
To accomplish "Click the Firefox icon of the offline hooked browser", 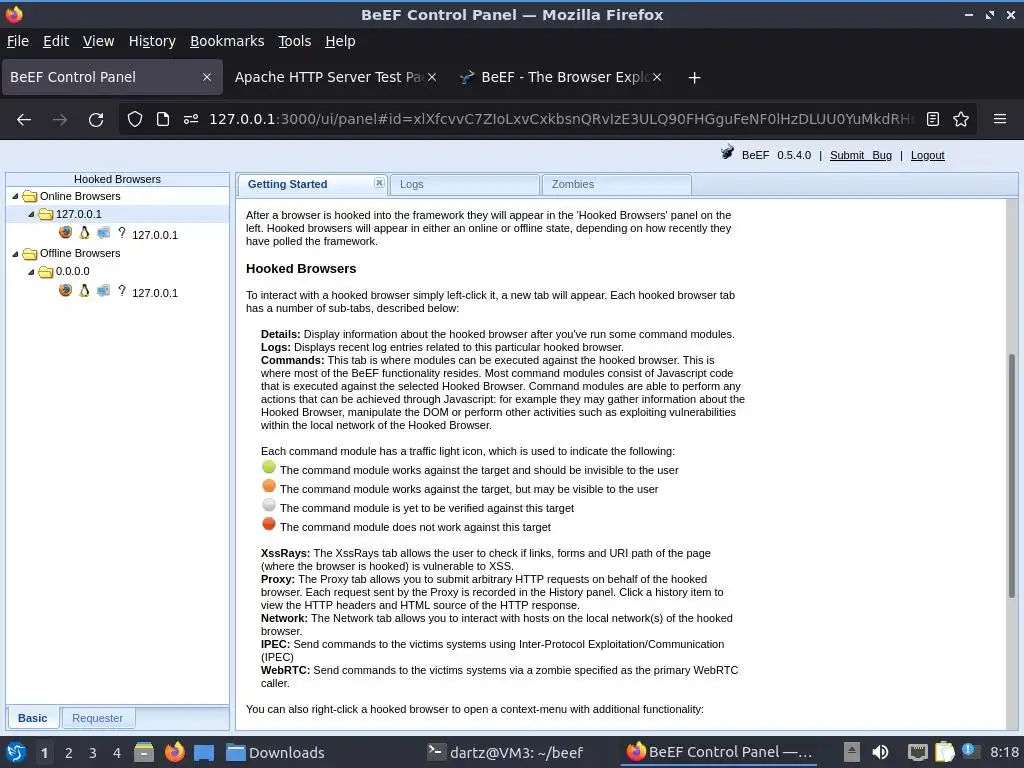I will pos(65,290).
